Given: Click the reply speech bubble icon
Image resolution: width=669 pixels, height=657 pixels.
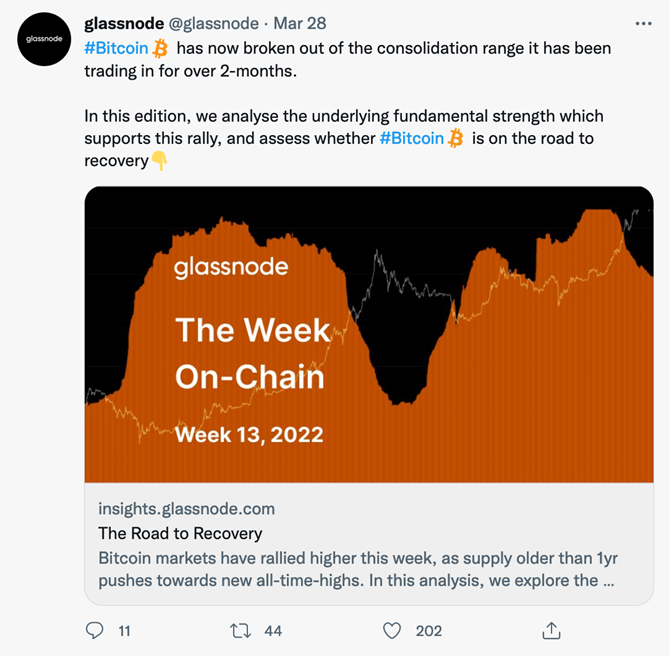Looking at the screenshot, I should coord(94,631).
